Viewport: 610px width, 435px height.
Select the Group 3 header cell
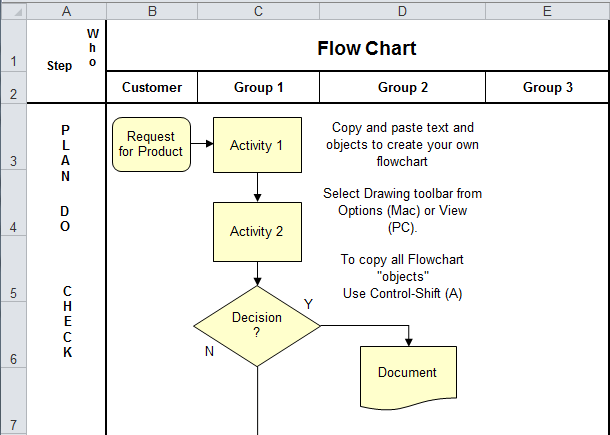point(547,87)
